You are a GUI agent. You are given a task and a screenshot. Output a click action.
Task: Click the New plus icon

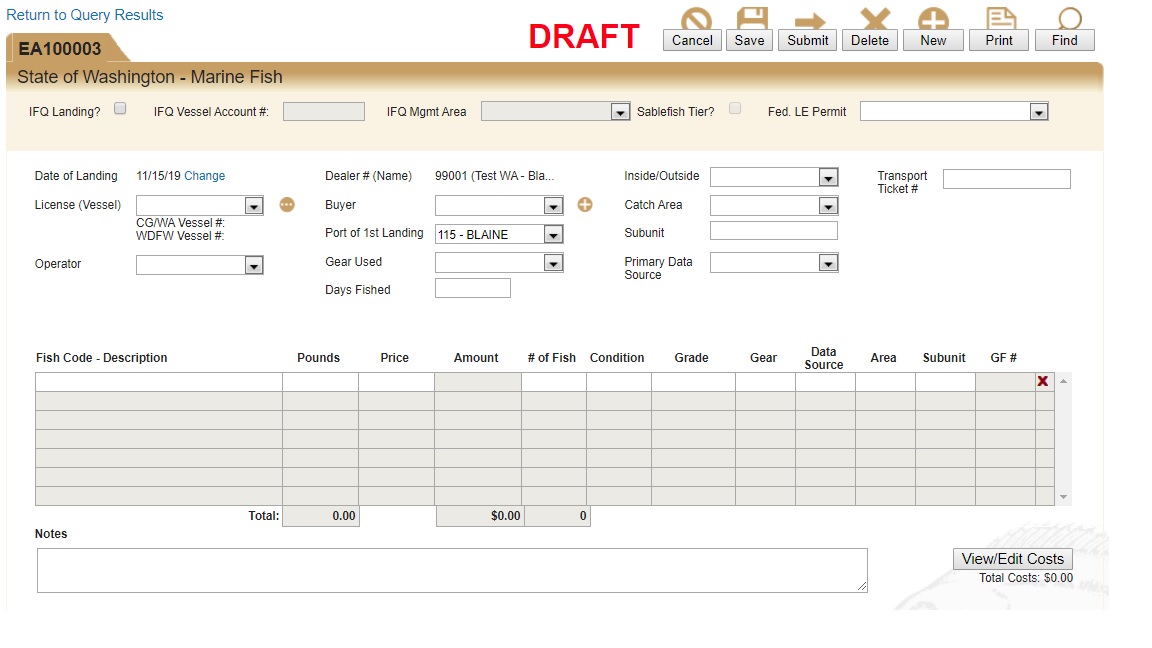point(933,20)
